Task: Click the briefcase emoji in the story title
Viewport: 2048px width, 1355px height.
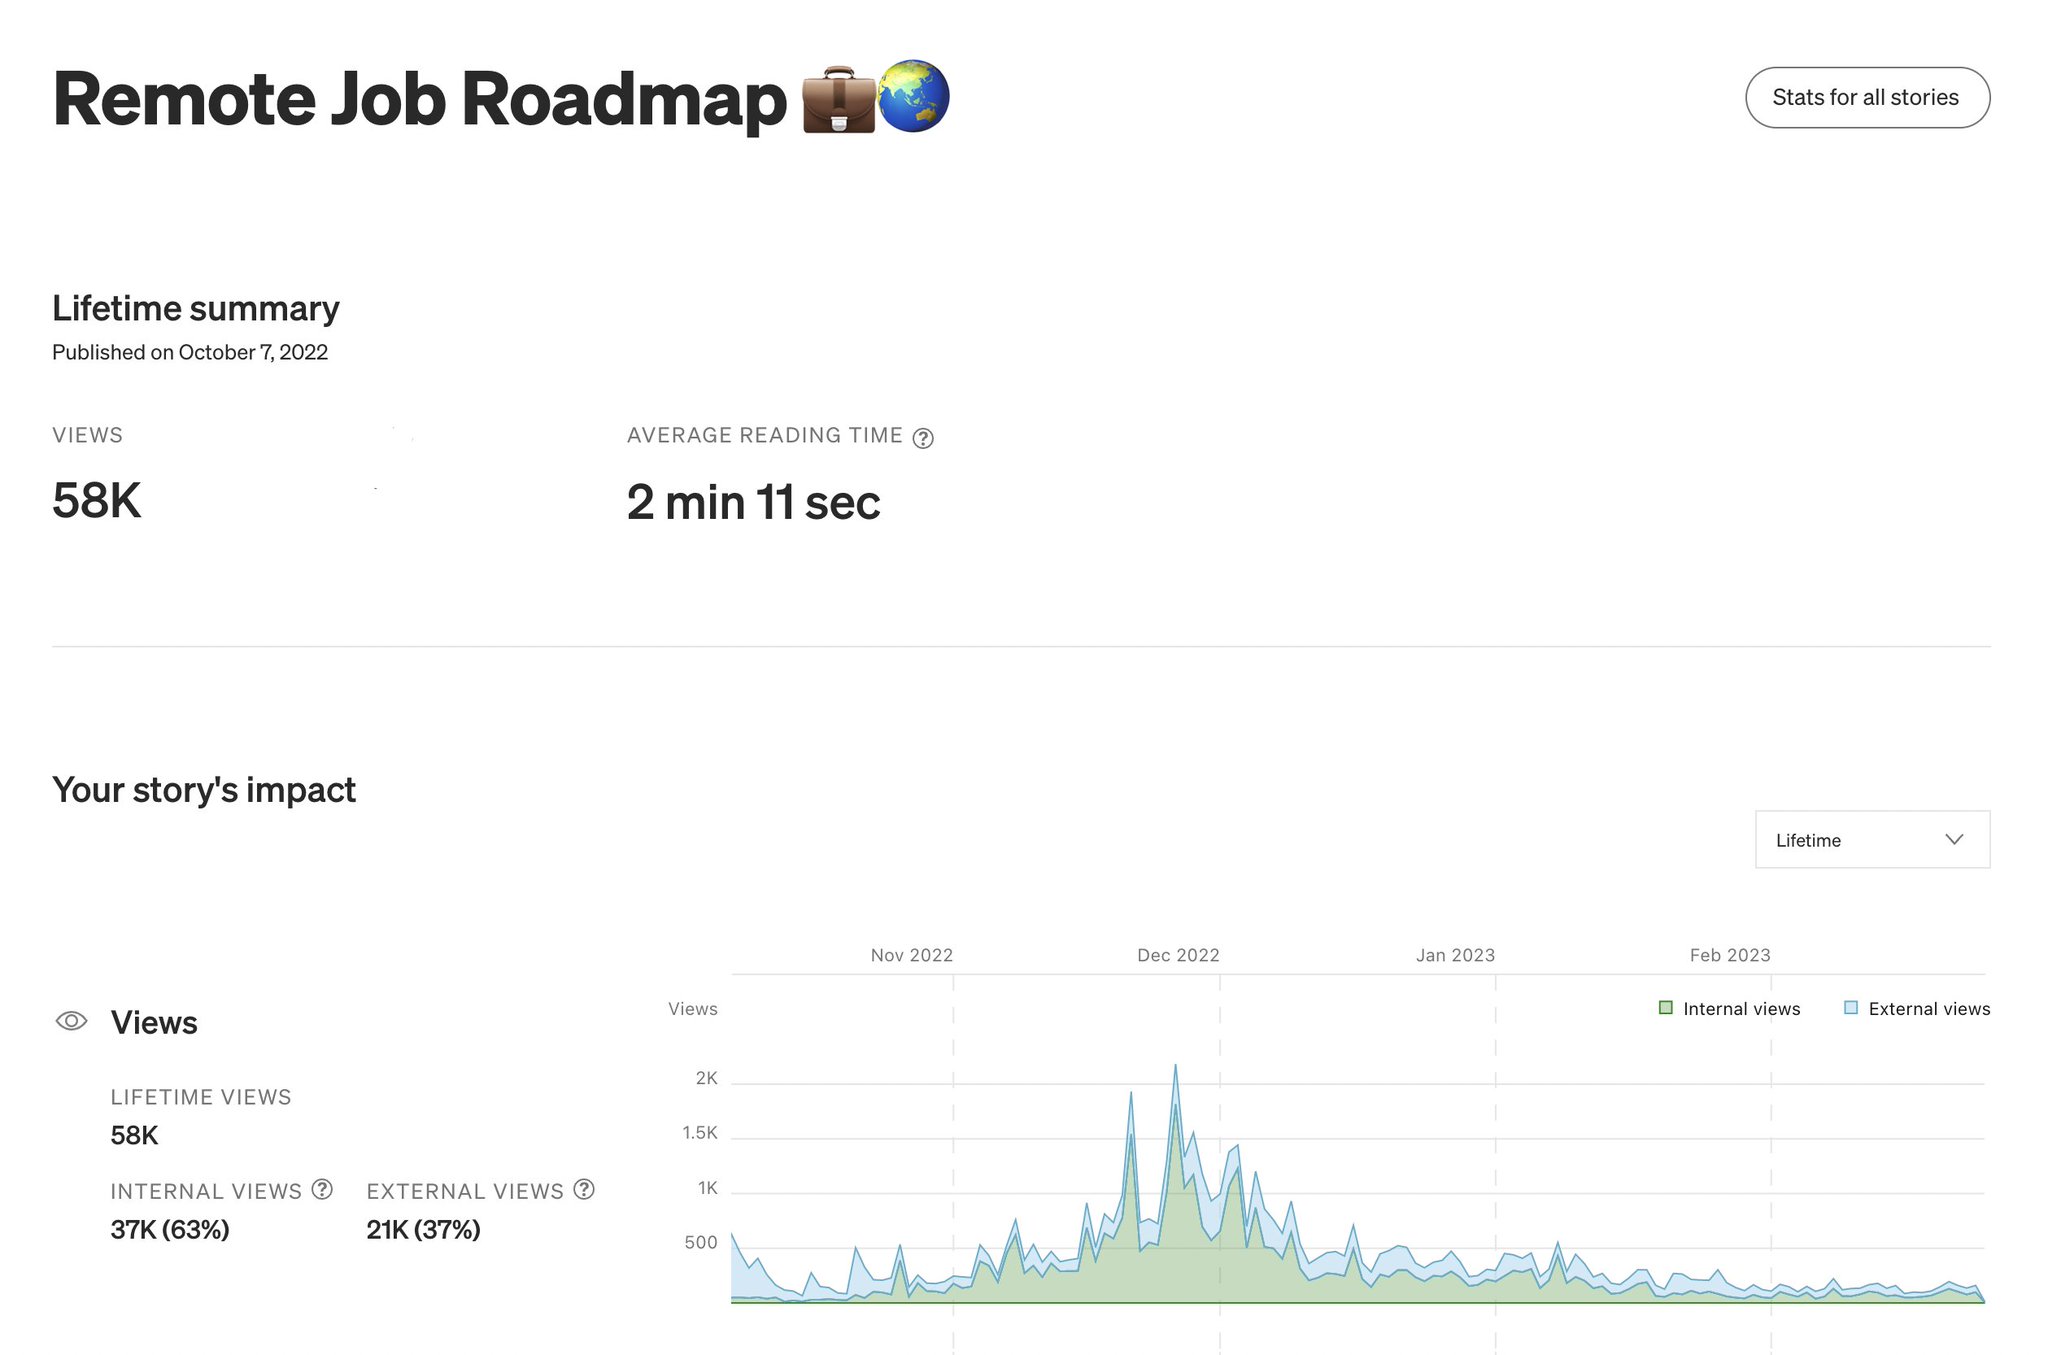Action: (838, 100)
